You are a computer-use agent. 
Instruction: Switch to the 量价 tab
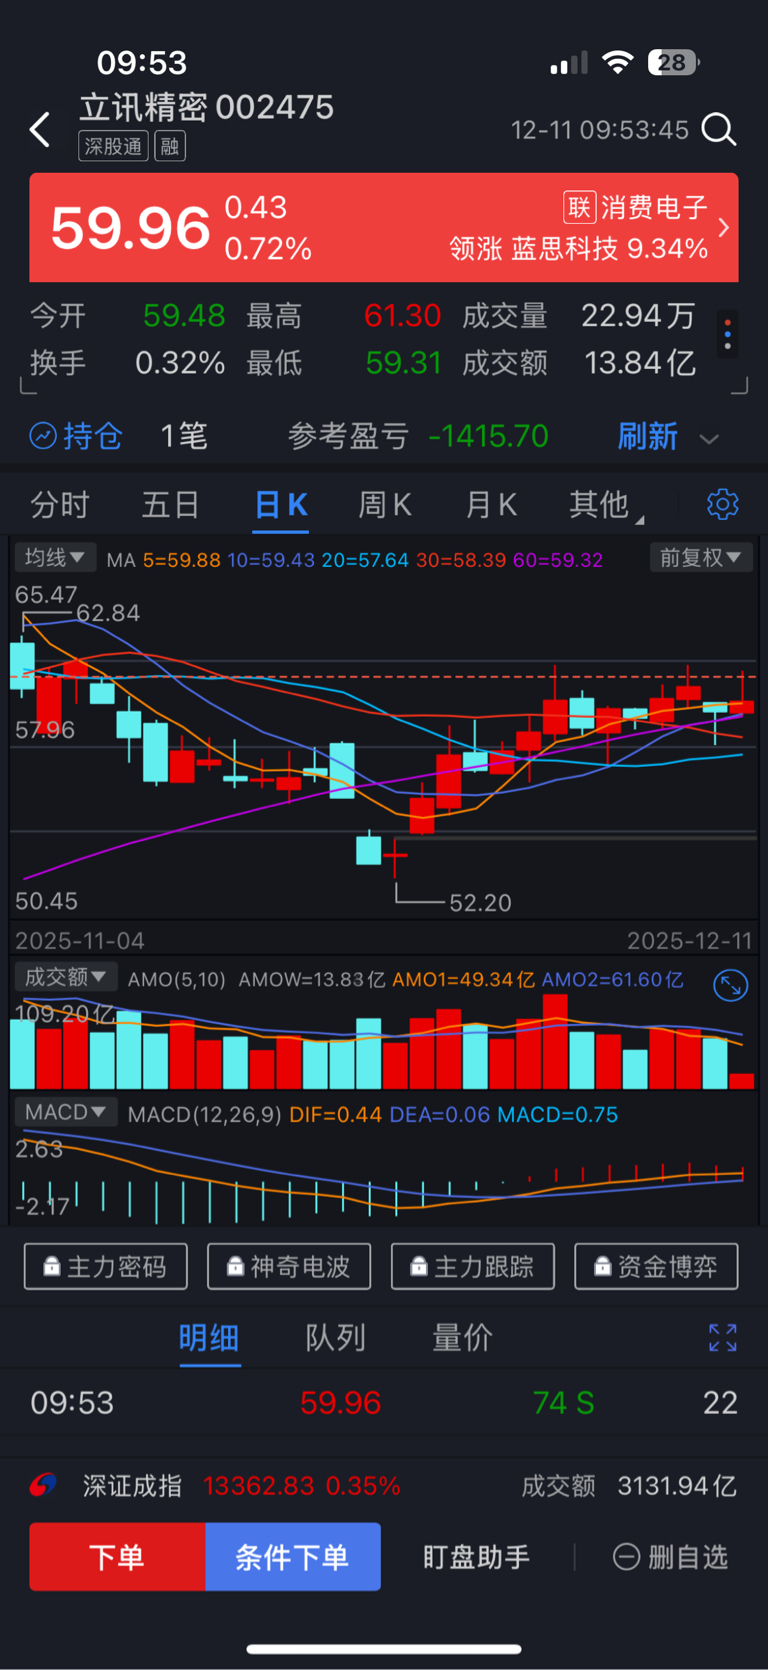[x=462, y=1338]
